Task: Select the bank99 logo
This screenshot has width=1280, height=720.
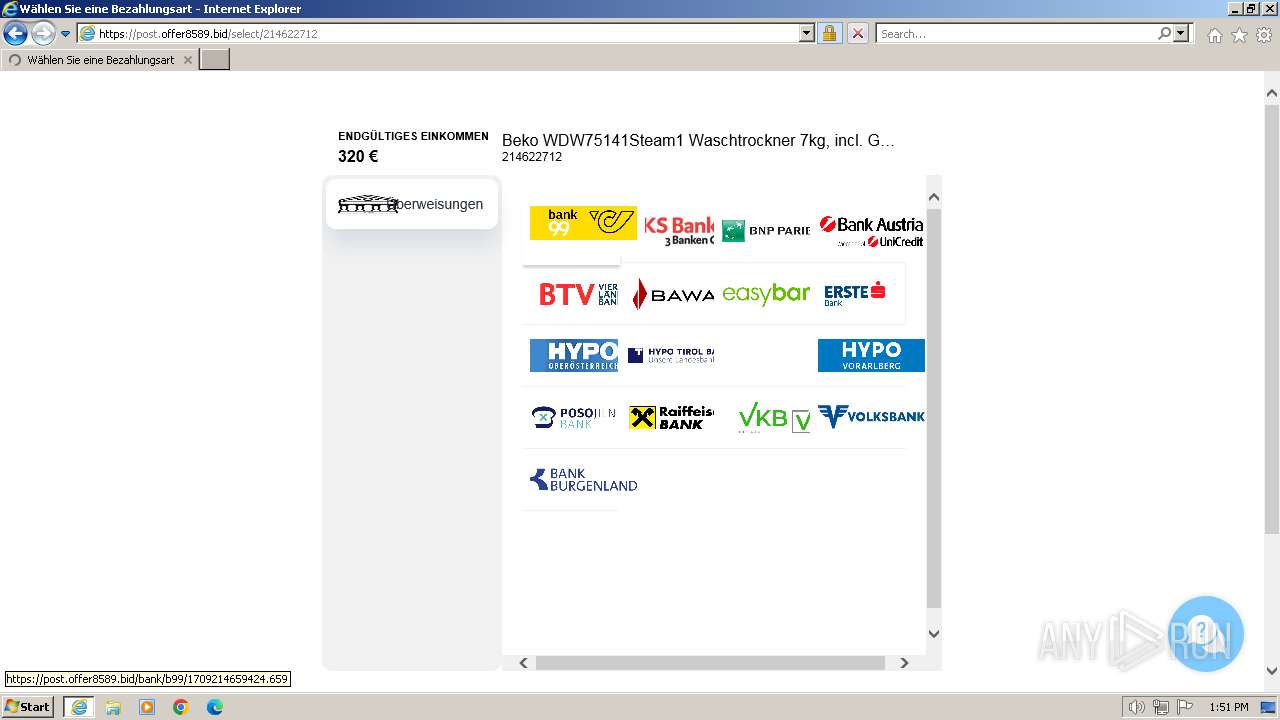Action: click(x=583, y=223)
